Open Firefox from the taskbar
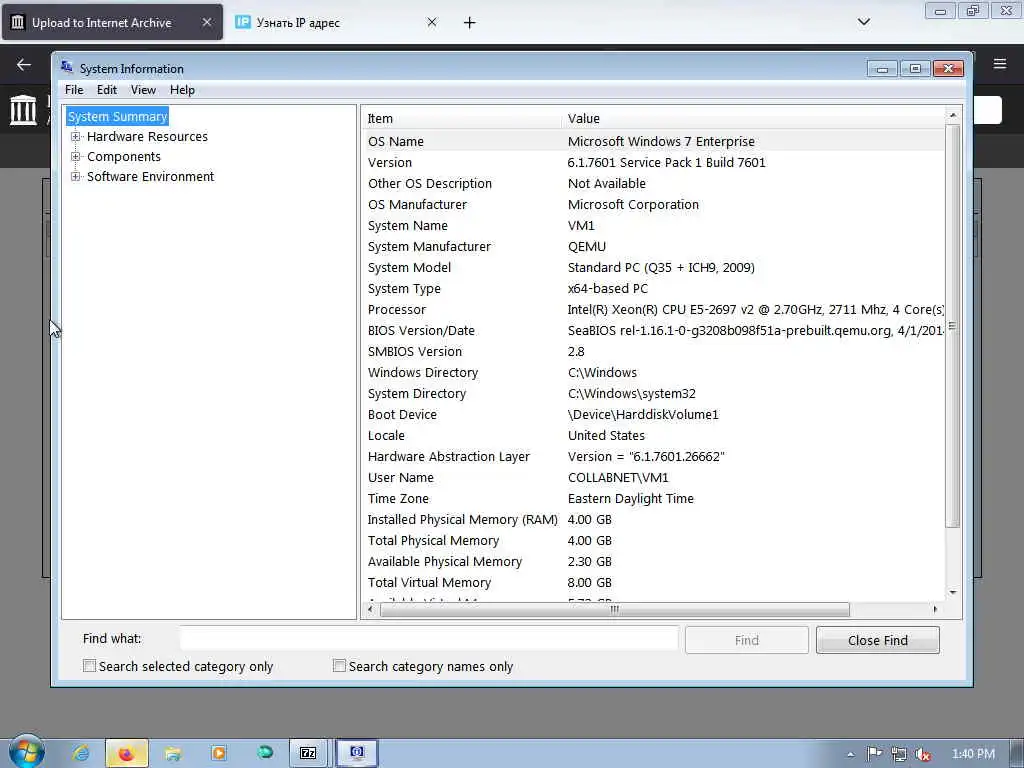The image size is (1024, 768). tap(127, 754)
